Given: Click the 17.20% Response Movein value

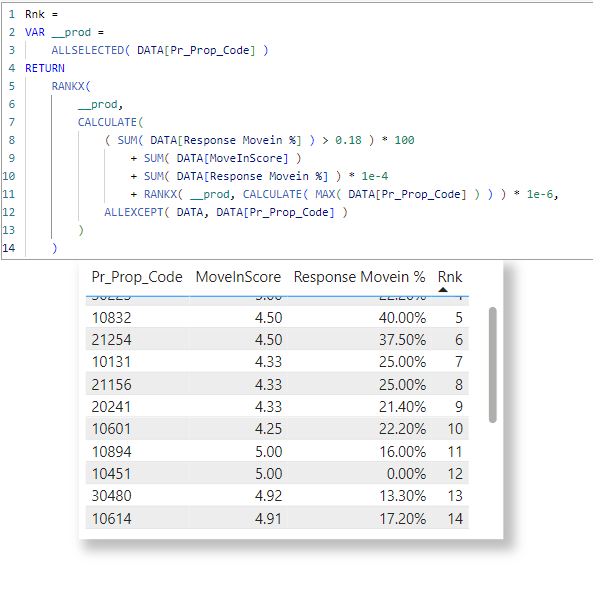Looking at the screenshot, I should [402, 518].
